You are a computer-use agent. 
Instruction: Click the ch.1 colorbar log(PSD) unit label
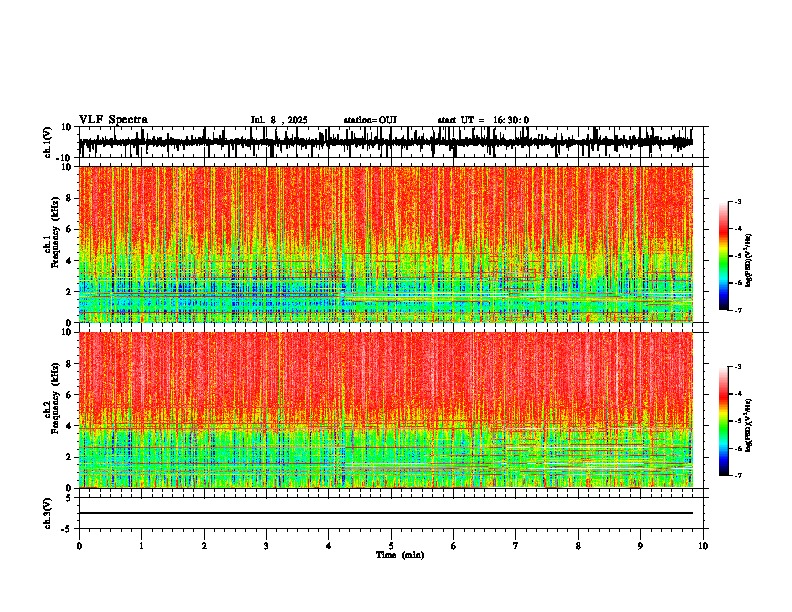click(x=749, y=260)
